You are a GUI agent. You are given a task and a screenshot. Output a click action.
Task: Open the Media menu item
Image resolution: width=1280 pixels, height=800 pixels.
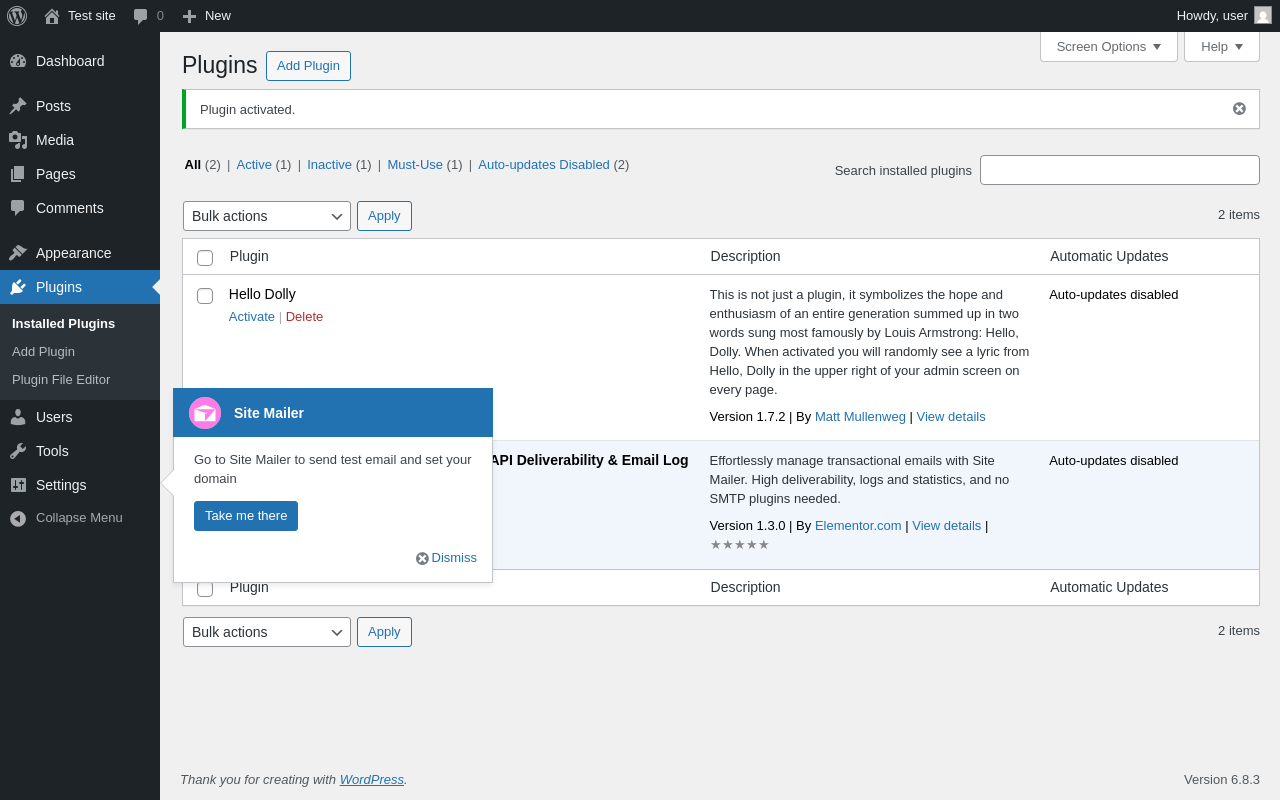coord(80,140)
